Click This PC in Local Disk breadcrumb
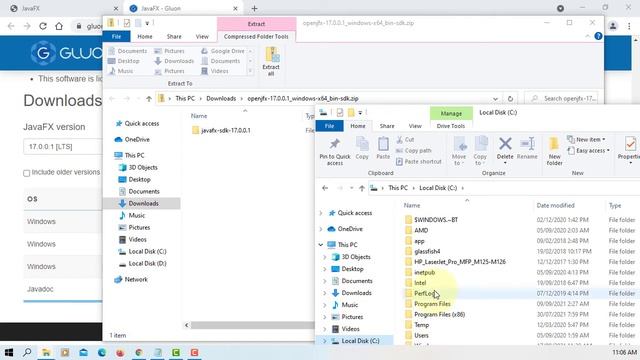This screenshot has height=360, width=640. tap(398, 188)
